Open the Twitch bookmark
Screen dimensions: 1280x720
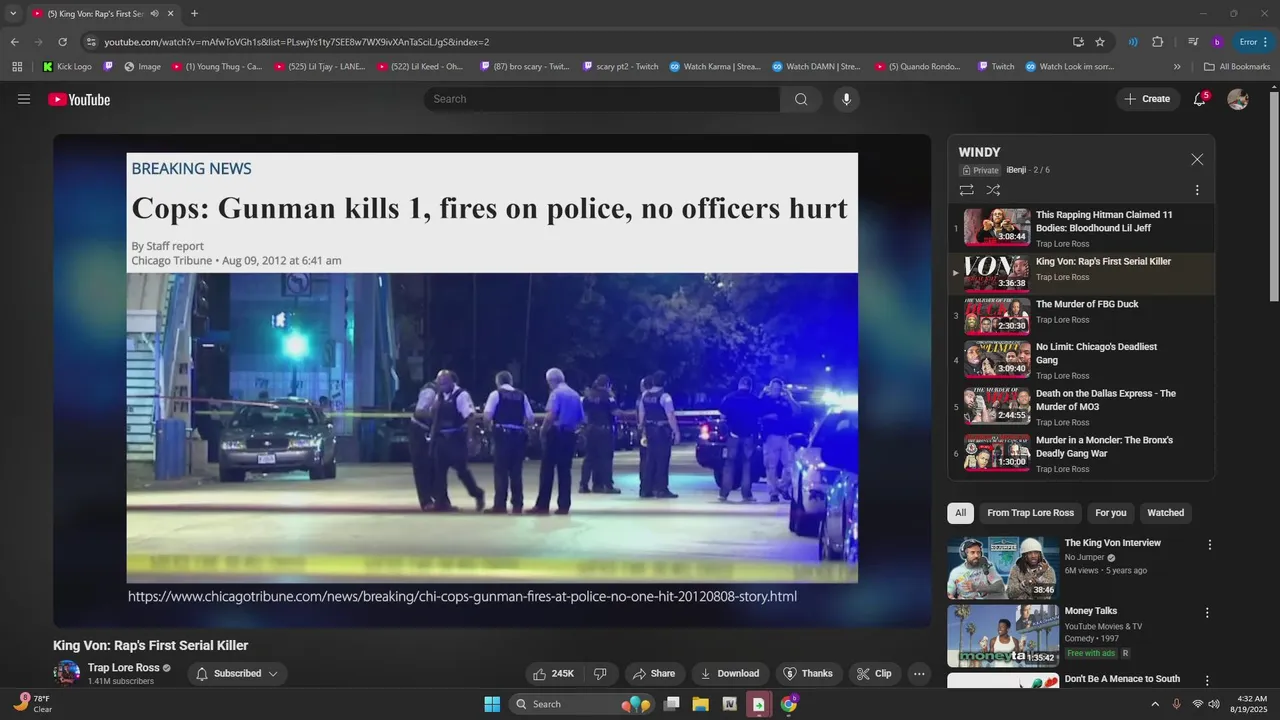pyautogui.click(x=996, y=67)
